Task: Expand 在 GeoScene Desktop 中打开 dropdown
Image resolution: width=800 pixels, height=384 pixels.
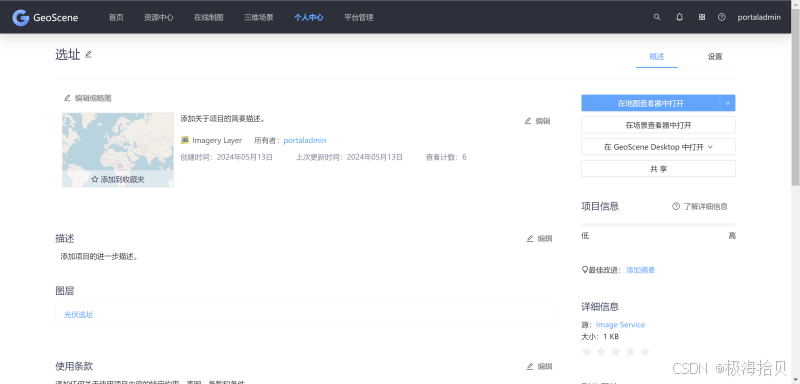Action: [658, 147]
